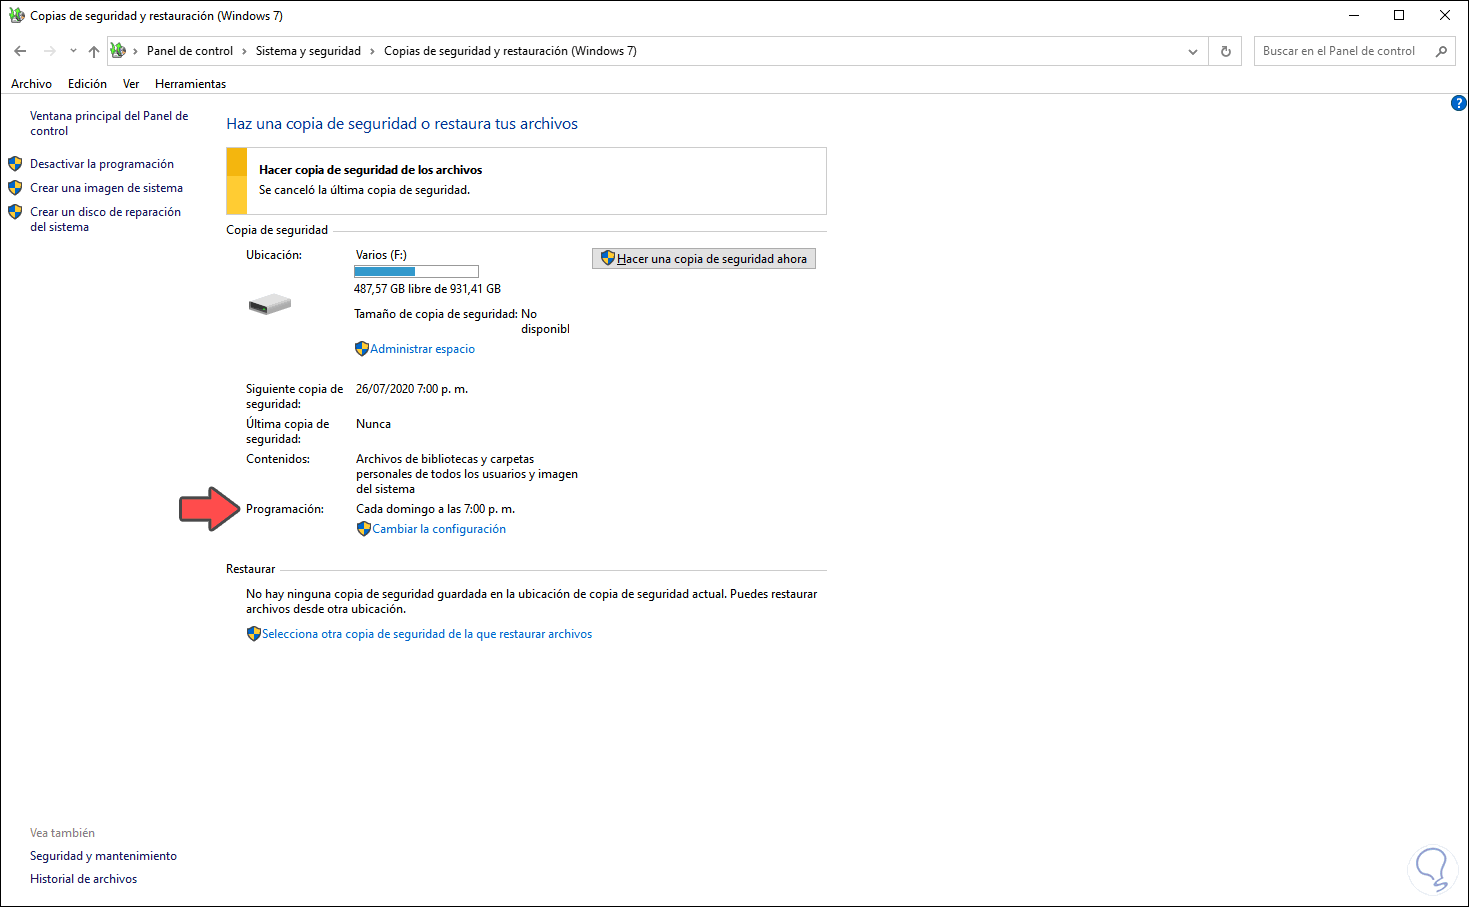The image size is (1469, 907).
Task: Click the Forward navigation arrow
Action: point(49,51)
